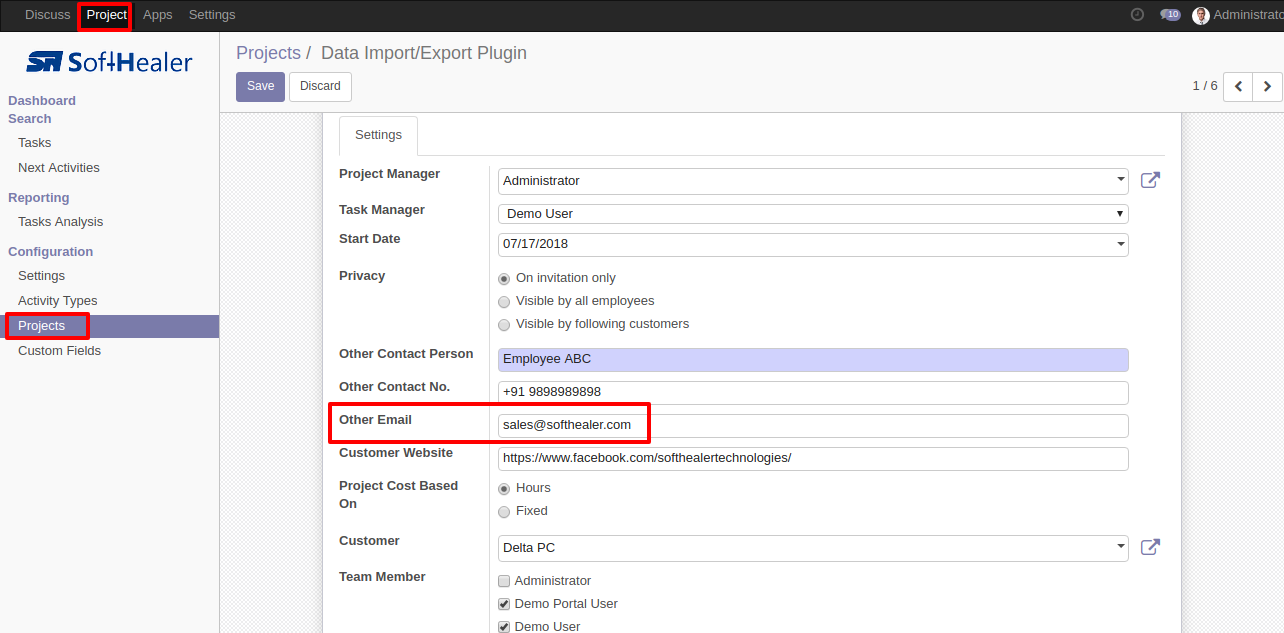Open the Settings menu in top bar
This screenshot has height=633, width=1284.
coord(212,15)
